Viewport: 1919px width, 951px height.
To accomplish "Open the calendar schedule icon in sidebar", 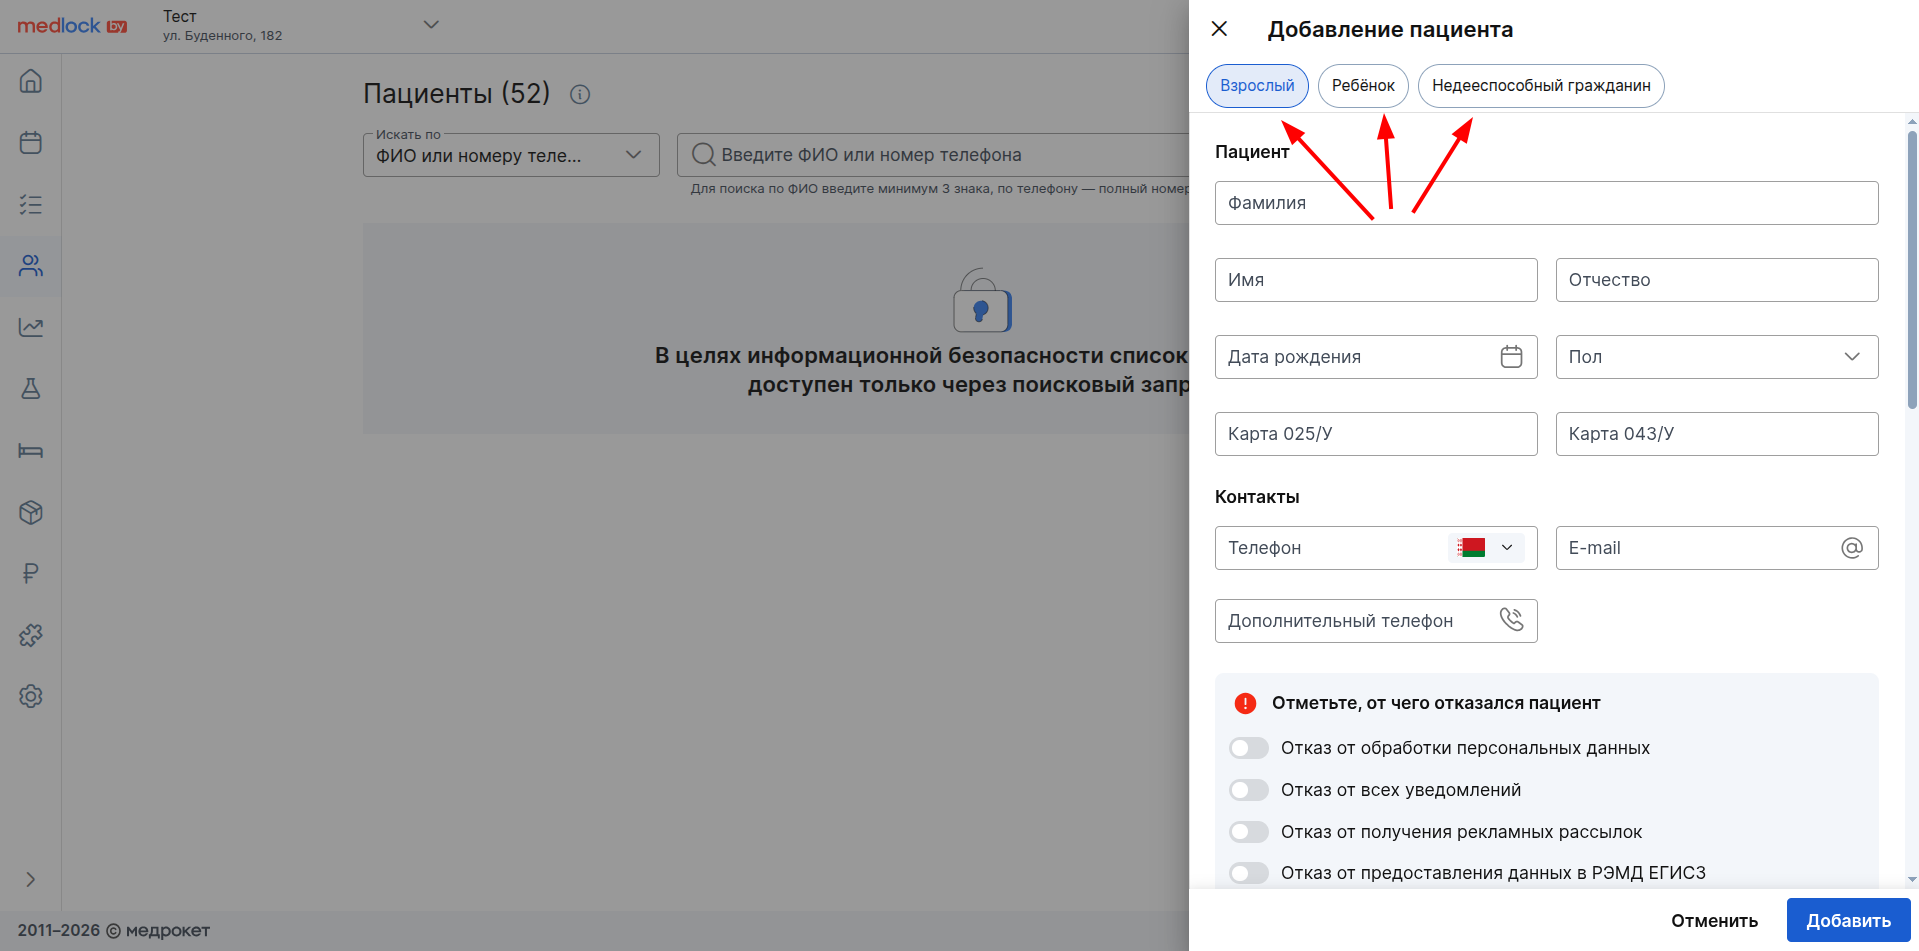I will coord(31,143).
